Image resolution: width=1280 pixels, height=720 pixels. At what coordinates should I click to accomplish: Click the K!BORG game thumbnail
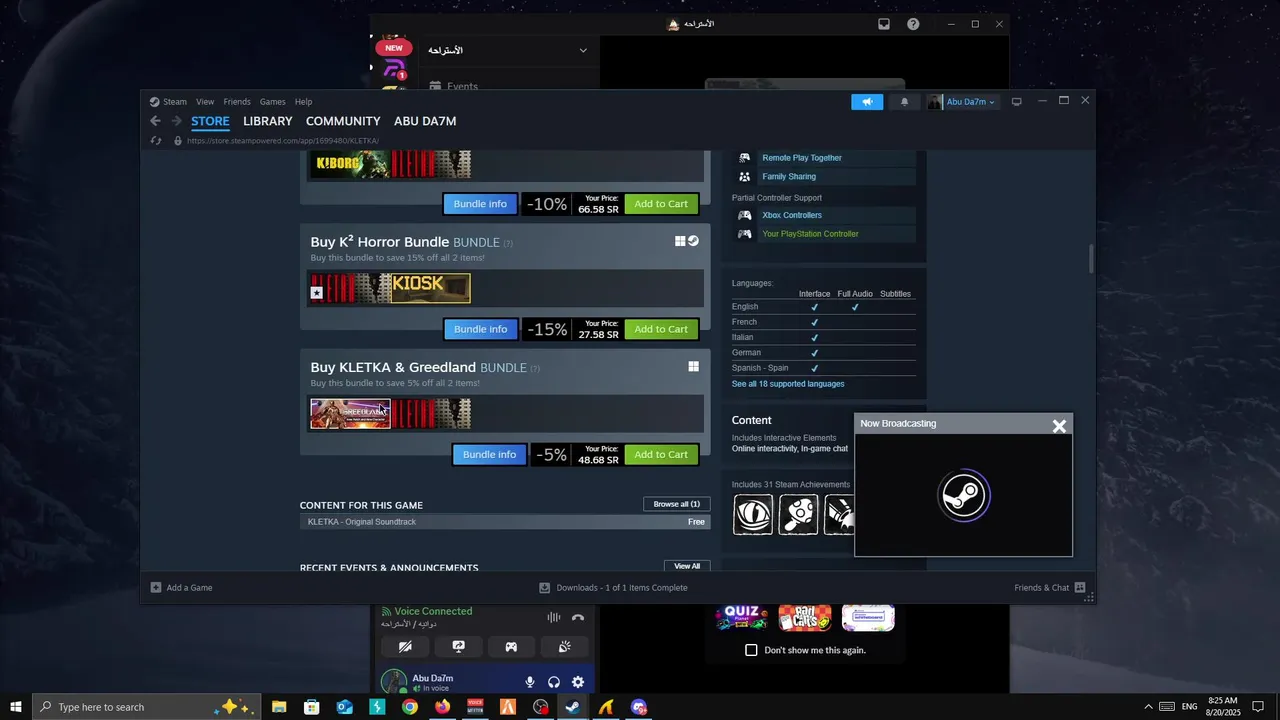click(x=350, y=164)
